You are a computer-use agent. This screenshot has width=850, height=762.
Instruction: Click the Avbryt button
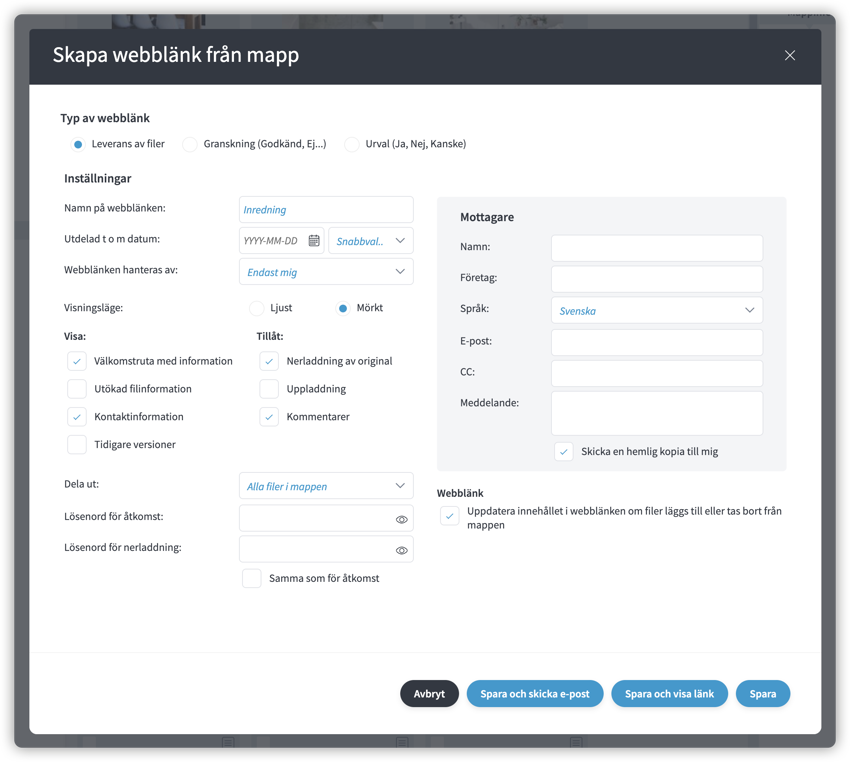pyautogui.click(x=429, y=694)
